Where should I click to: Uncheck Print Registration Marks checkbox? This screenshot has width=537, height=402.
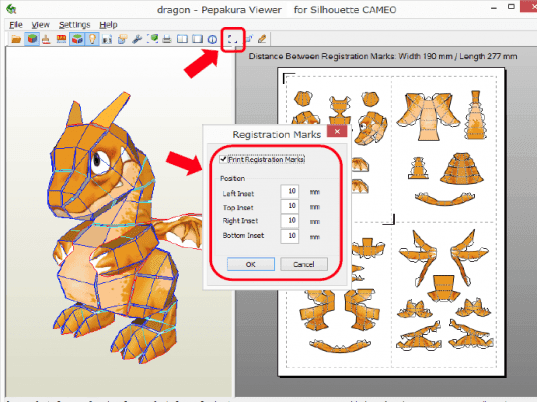(223, 159)
